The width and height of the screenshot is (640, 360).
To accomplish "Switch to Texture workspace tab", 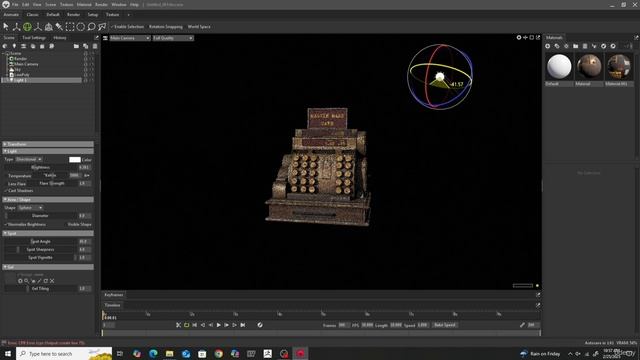I will pos(112,15).
